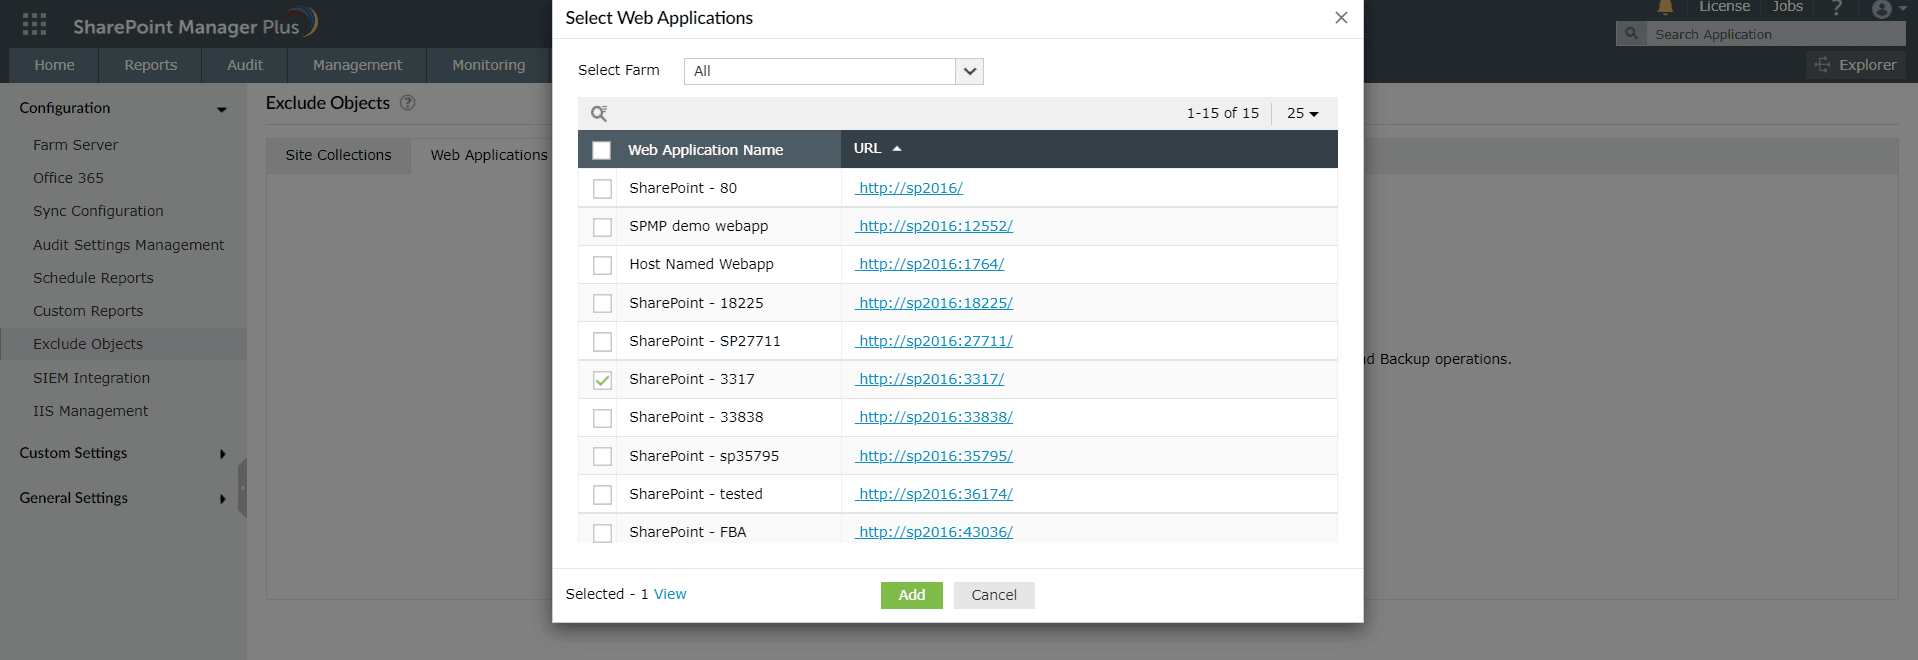Toggle the select-all checkbox in header
This screenshot has width=1918, height=660.
601,150
